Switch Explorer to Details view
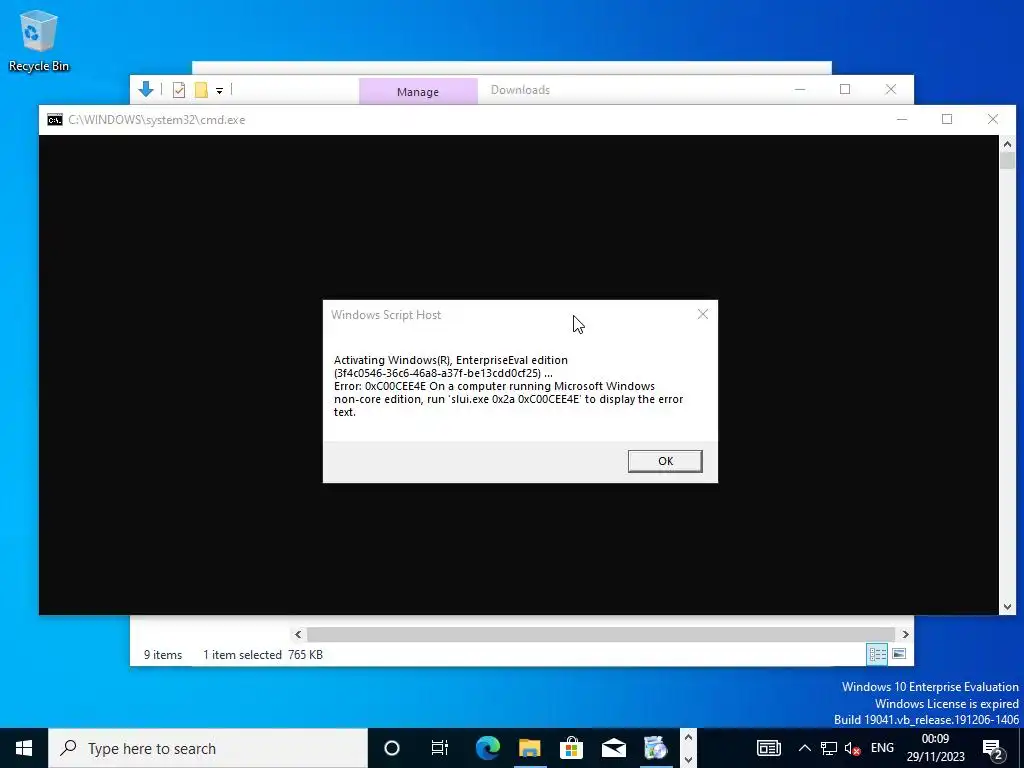The height and width of the screenshot is (768, 1024). 877,654
